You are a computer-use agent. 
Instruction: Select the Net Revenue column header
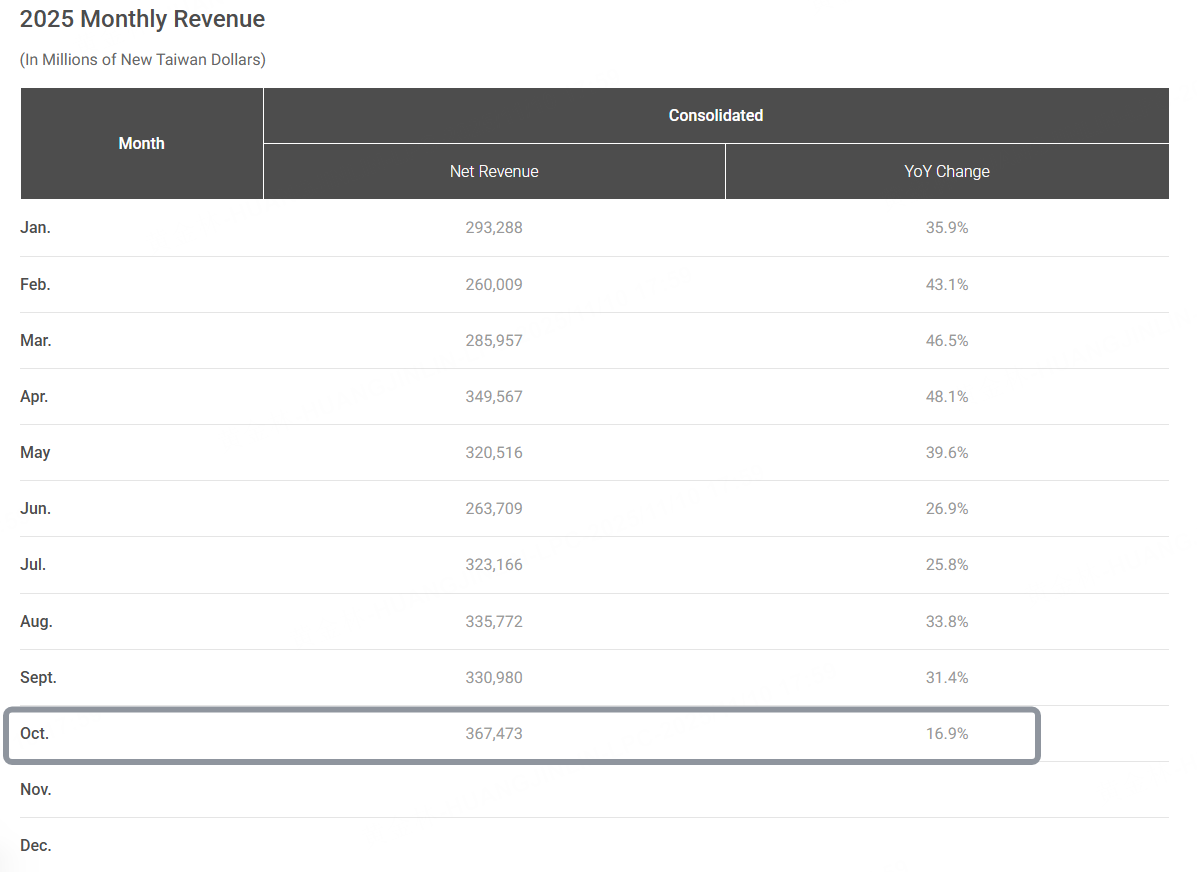[494, 171]
